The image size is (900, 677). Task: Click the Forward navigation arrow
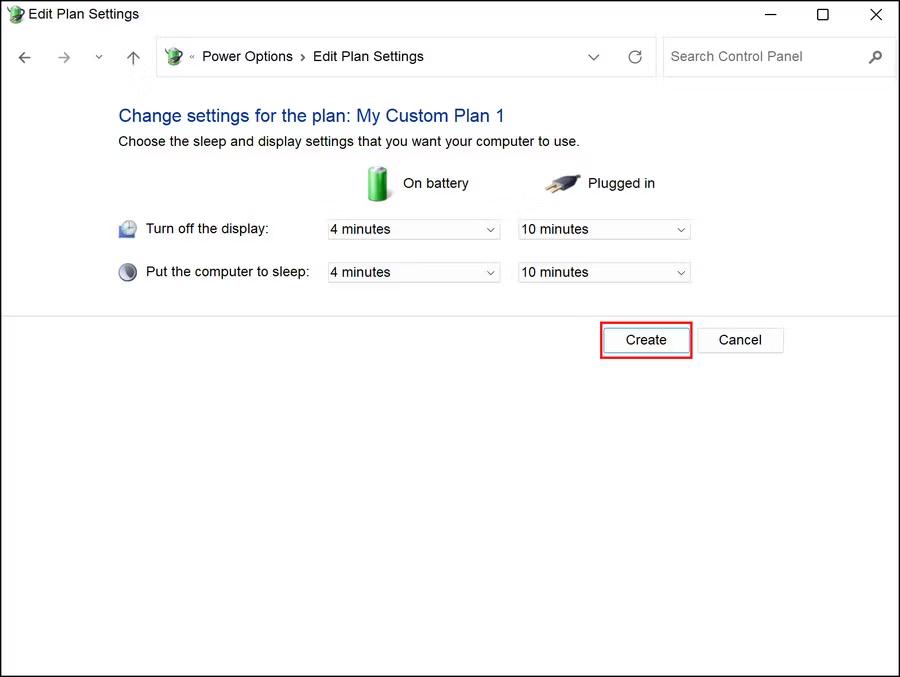pos(64,58)
